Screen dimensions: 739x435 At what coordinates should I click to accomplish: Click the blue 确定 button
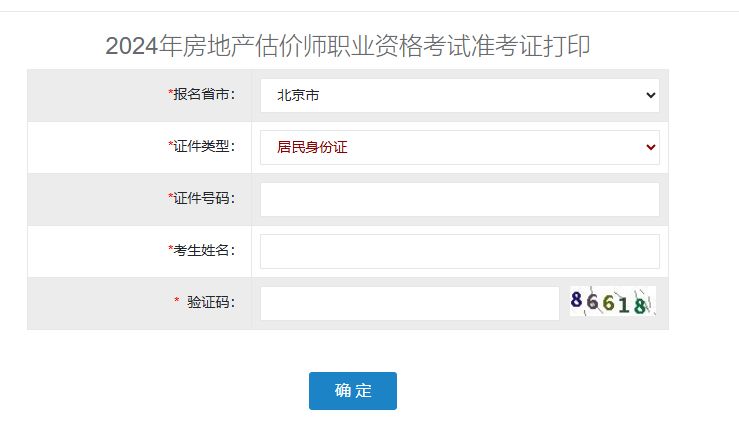coord(353,391)
